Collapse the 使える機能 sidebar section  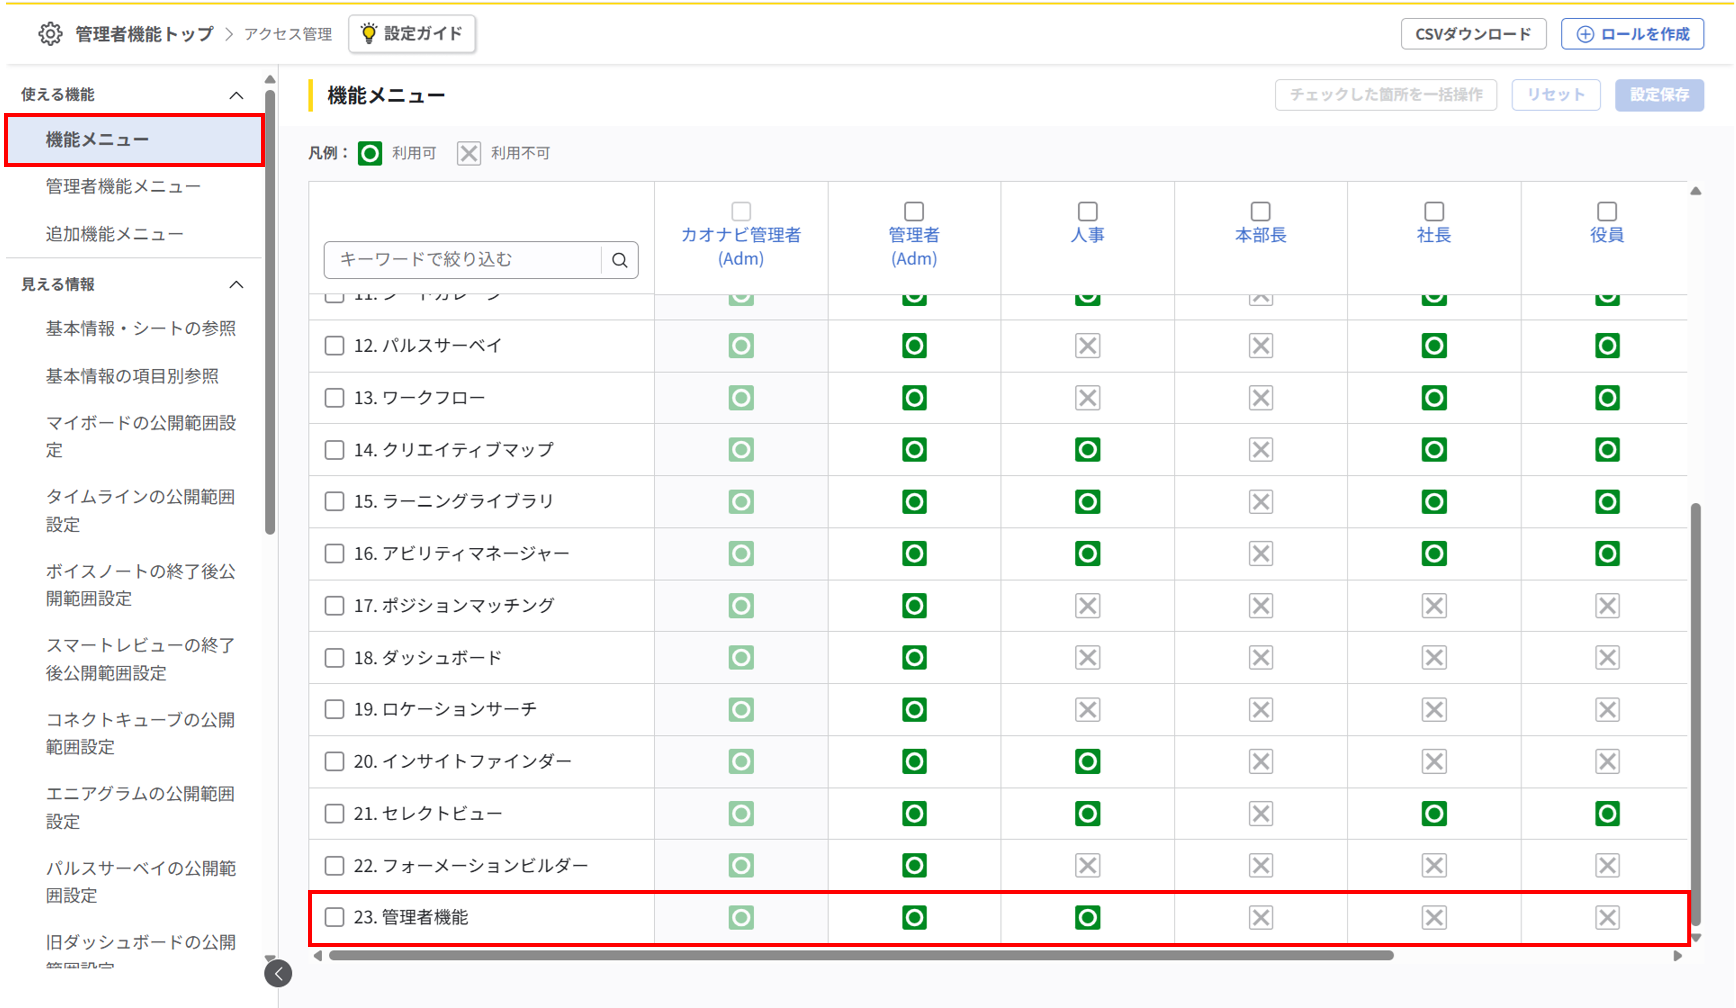click(x=236, y=95)
